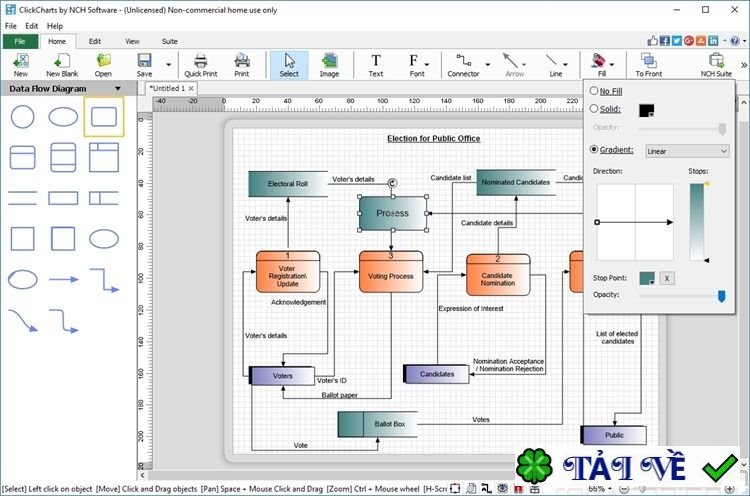Expand the Line tool dropdown arrow
The image size is (750, 496).
(x=565, y=65)
